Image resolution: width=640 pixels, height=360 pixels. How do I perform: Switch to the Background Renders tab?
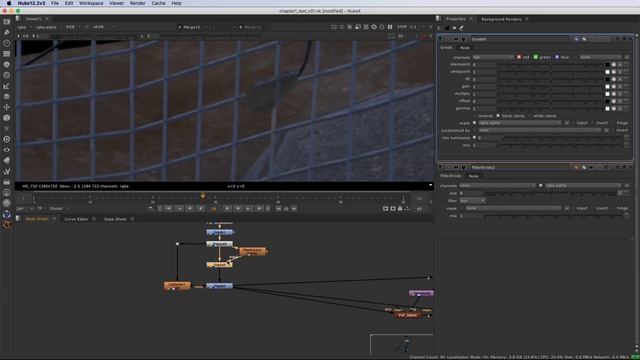tap(501, 19)
